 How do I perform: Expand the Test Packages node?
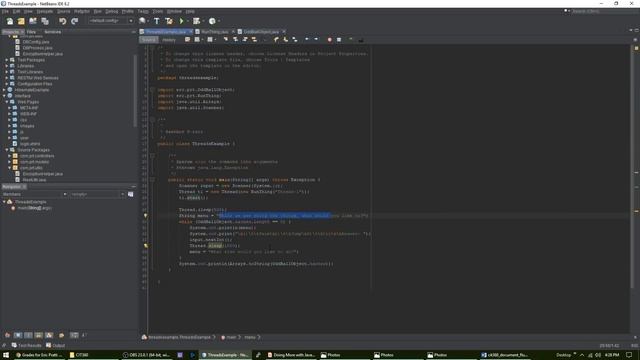click(7, 60)
